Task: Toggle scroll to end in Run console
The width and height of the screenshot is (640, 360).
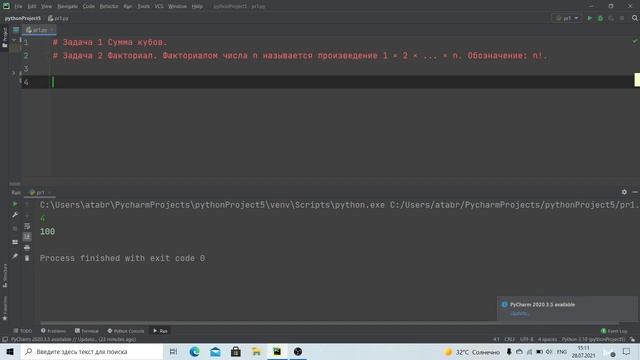Action: click(27, 237)
